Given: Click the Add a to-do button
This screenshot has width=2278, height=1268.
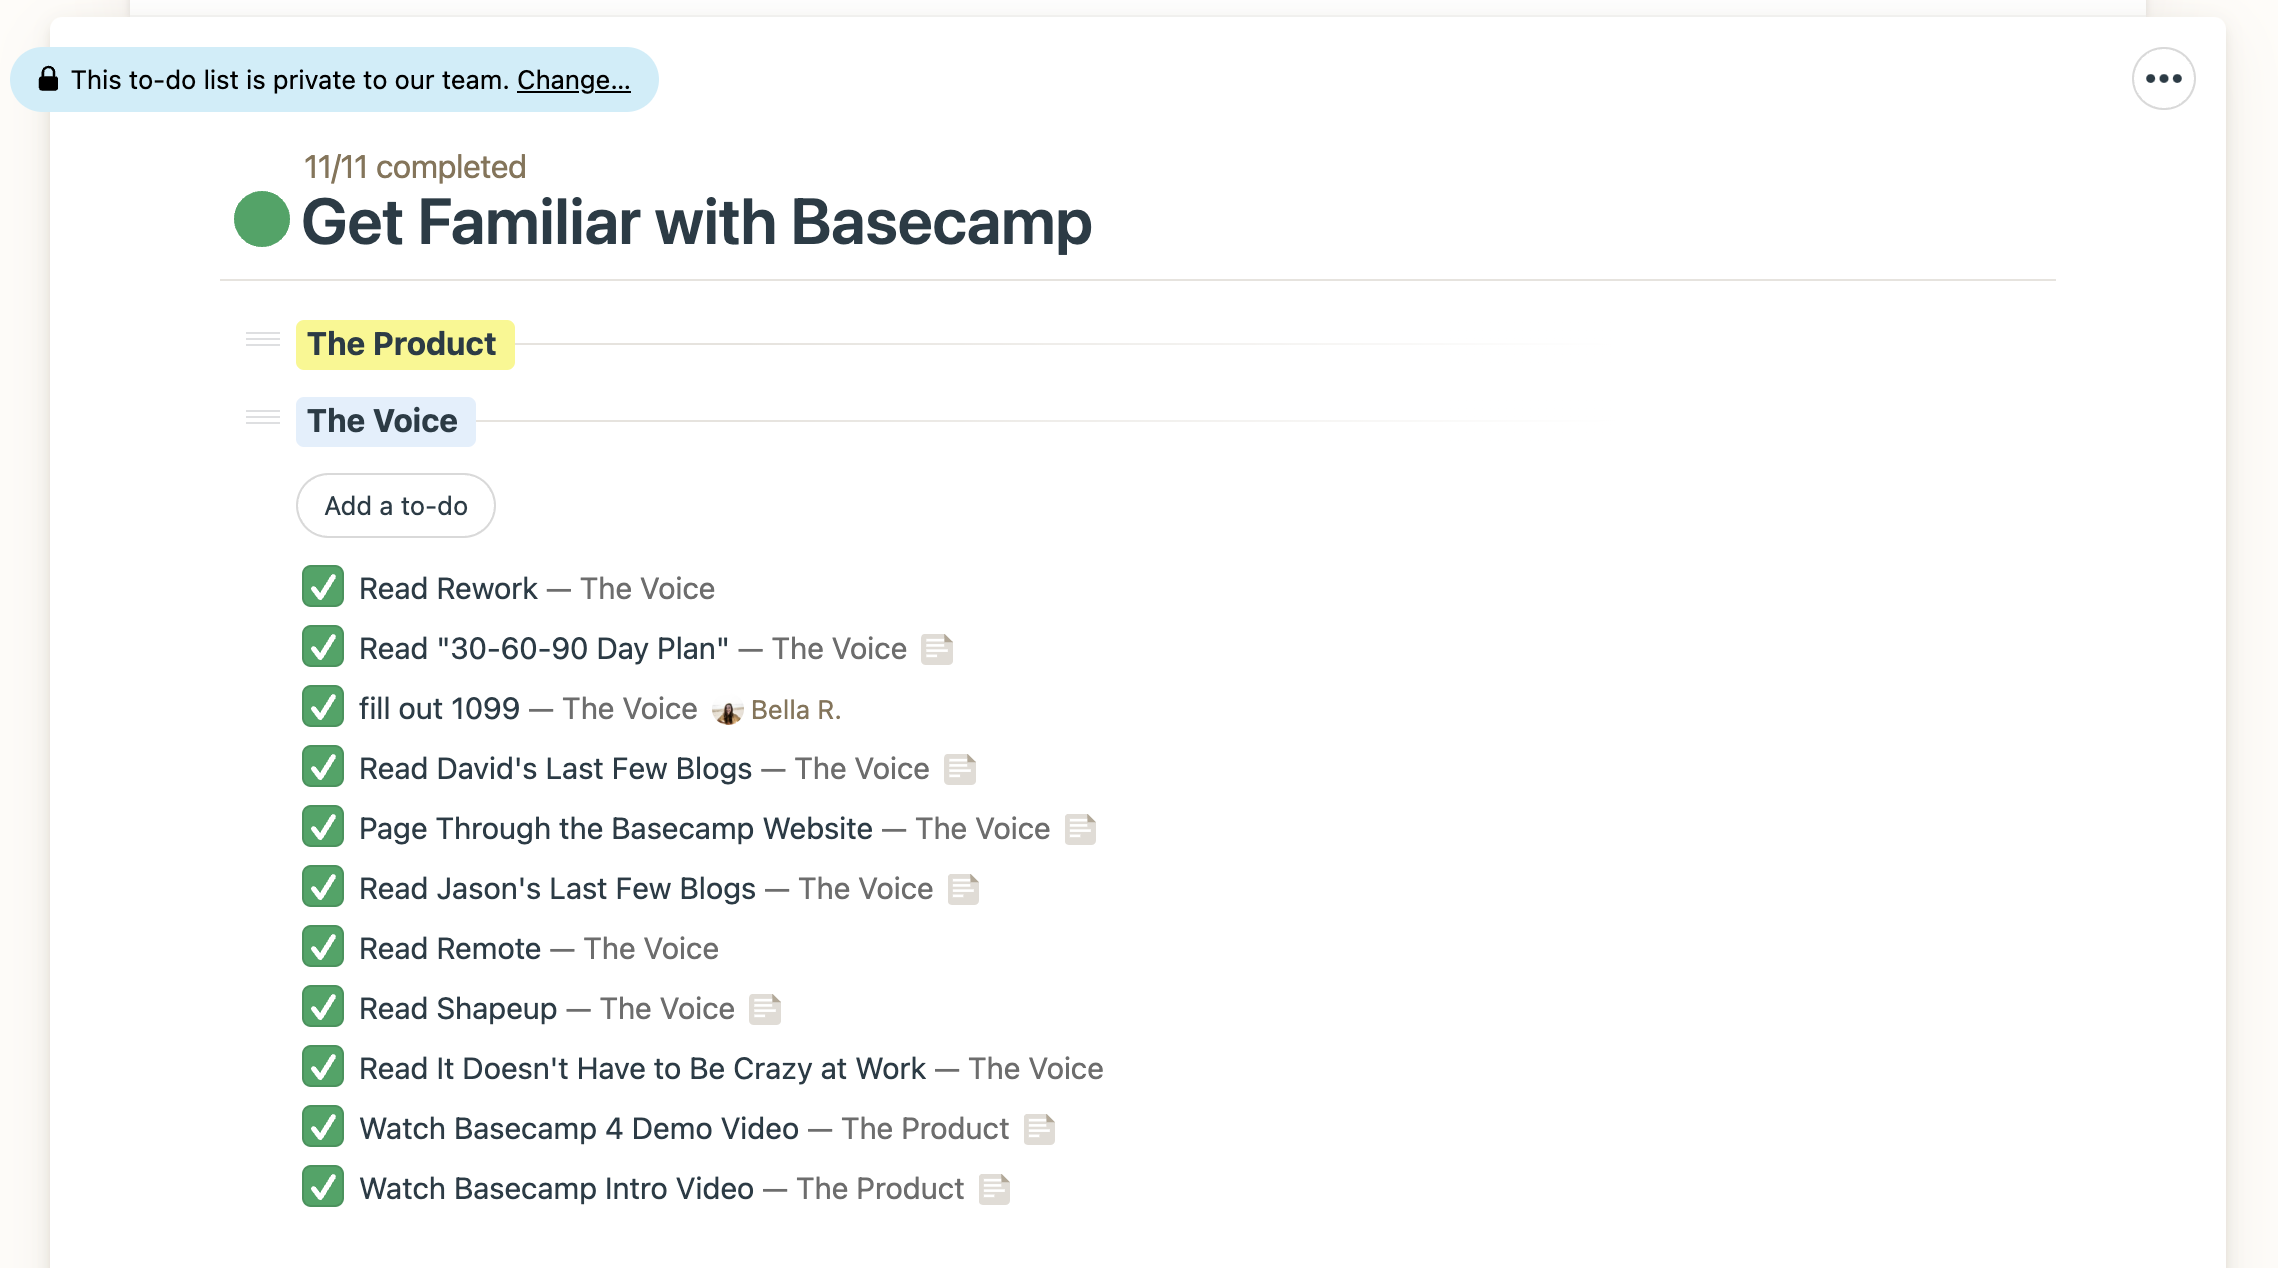Looking at the screenshot, I should click(x=395, y=504).
